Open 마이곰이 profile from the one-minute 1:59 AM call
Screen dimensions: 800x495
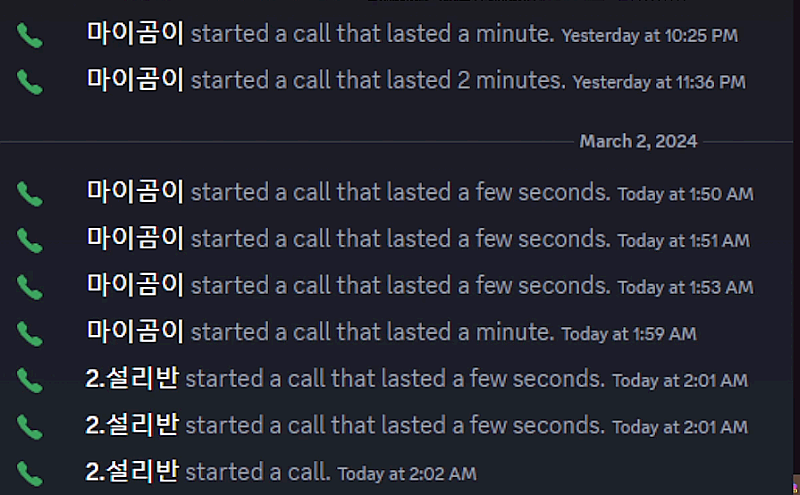click(x=135, y=331)
